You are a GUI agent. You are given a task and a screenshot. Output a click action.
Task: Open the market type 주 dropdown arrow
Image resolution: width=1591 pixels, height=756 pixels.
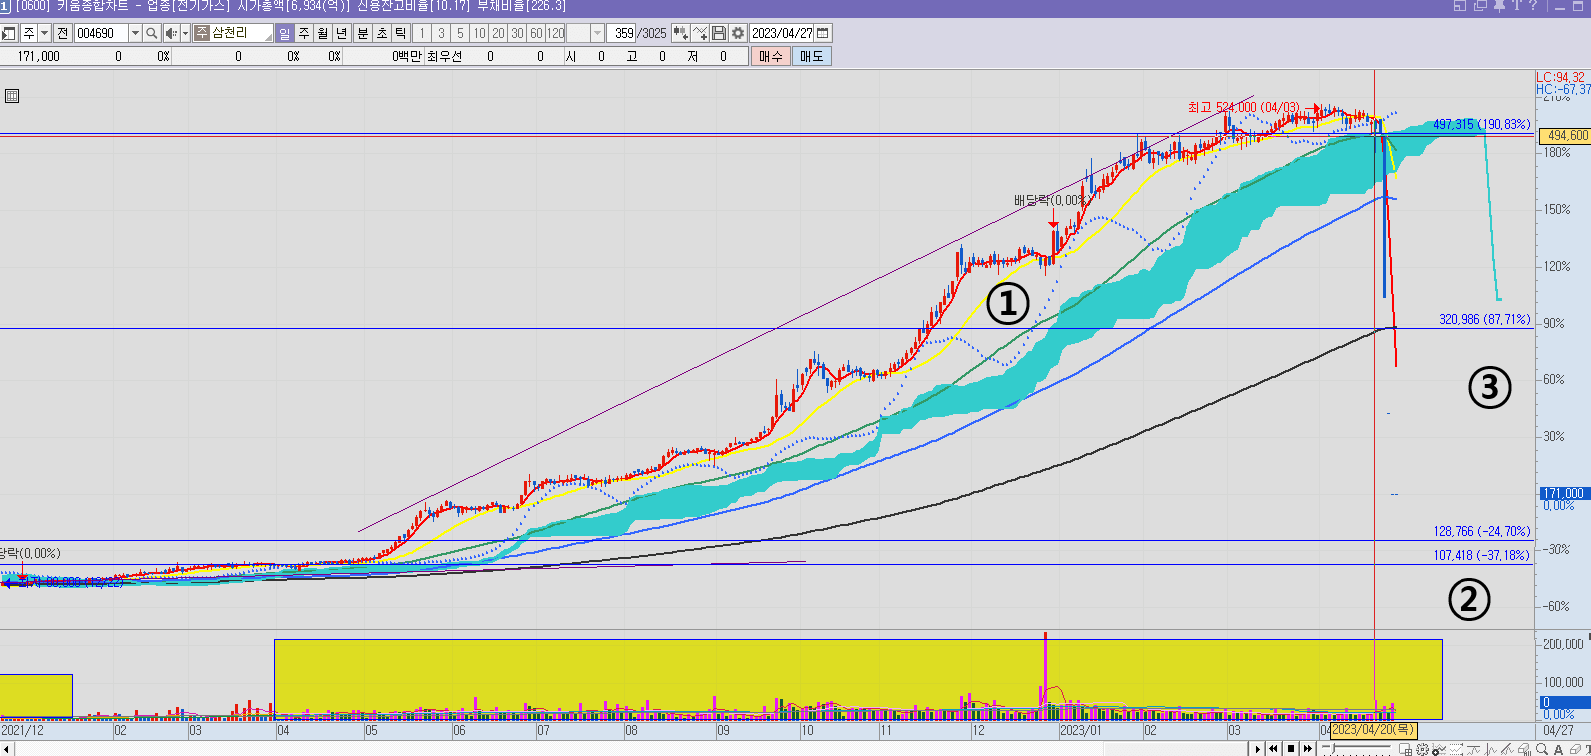44,33
